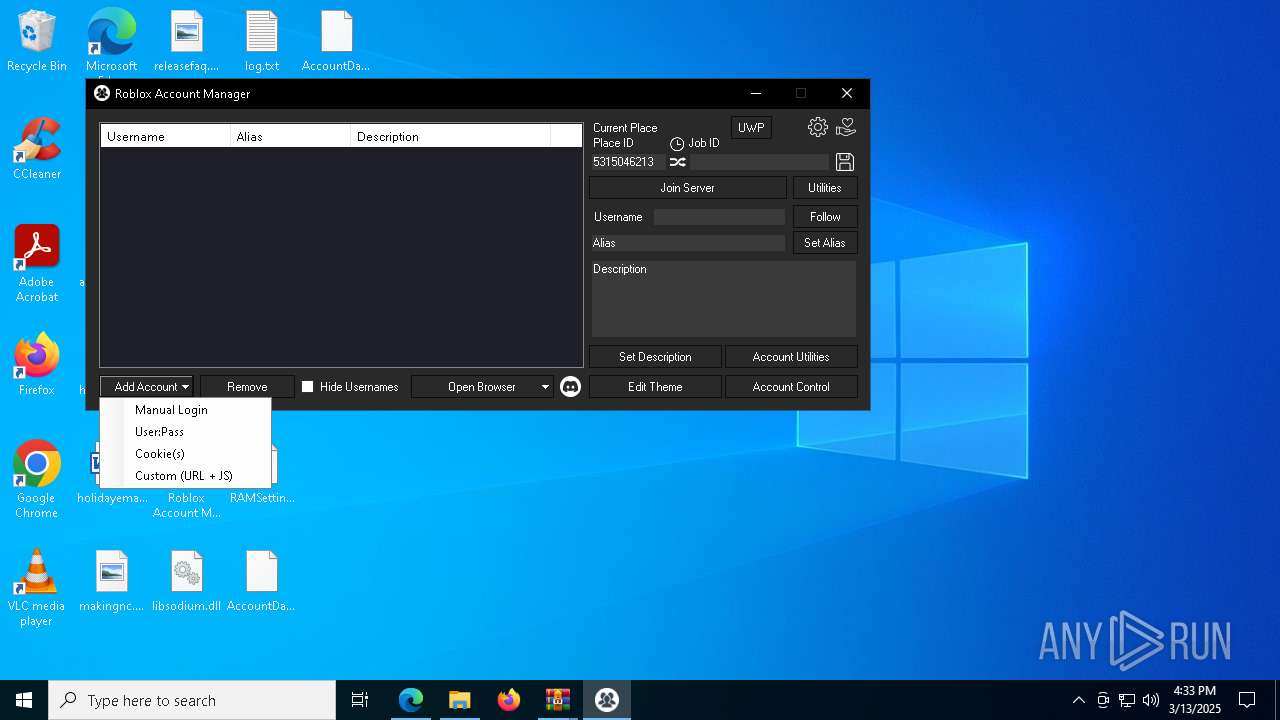The image size is (1280, 720).
Task: Click the volume icon in system tray
Action: [x=1151, y=700]
